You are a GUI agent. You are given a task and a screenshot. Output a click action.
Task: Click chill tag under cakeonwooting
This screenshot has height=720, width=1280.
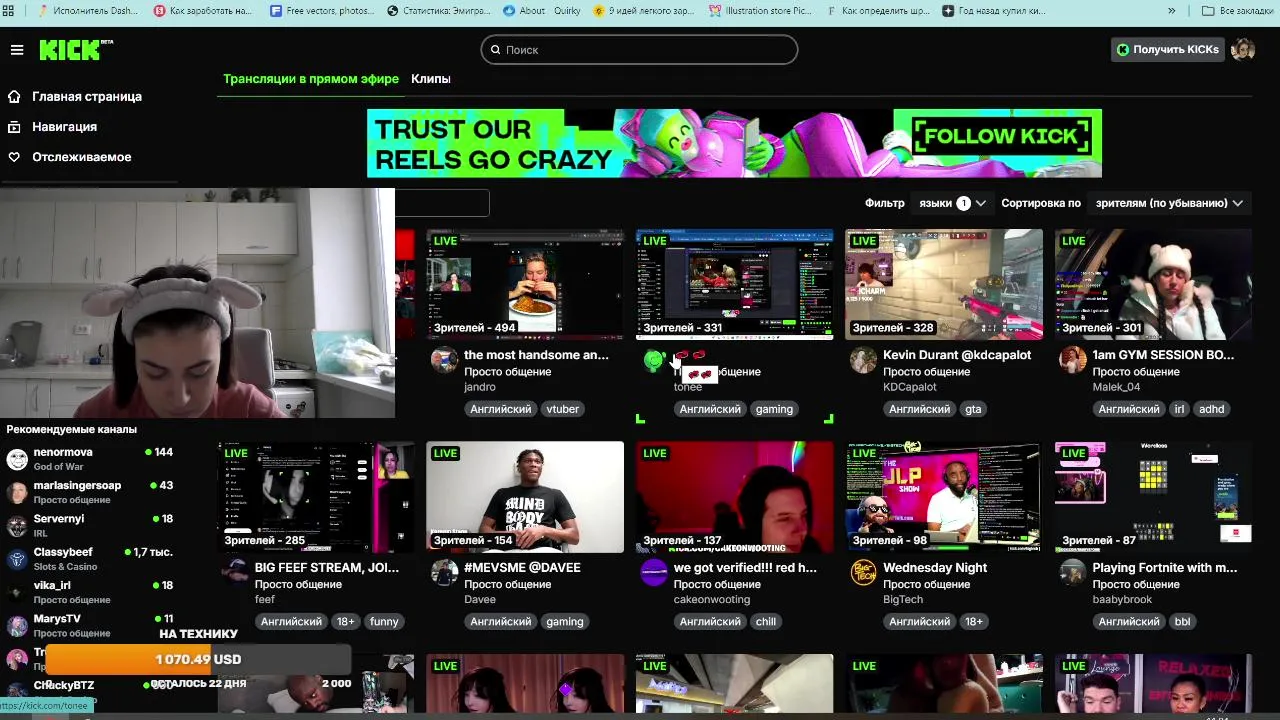tap(766, 621)
